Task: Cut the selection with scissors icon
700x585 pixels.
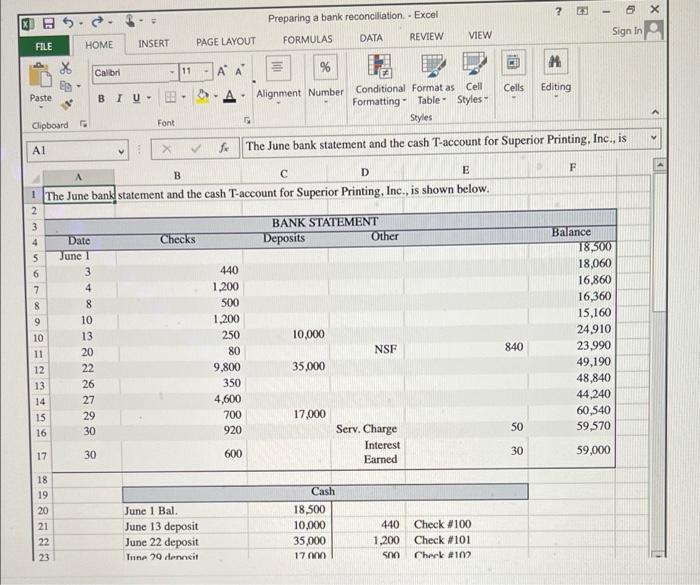Action: (66, 68)
